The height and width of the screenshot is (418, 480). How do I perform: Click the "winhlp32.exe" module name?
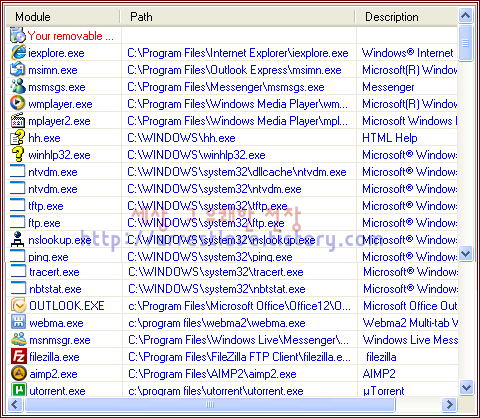click(x=59, y=155)
